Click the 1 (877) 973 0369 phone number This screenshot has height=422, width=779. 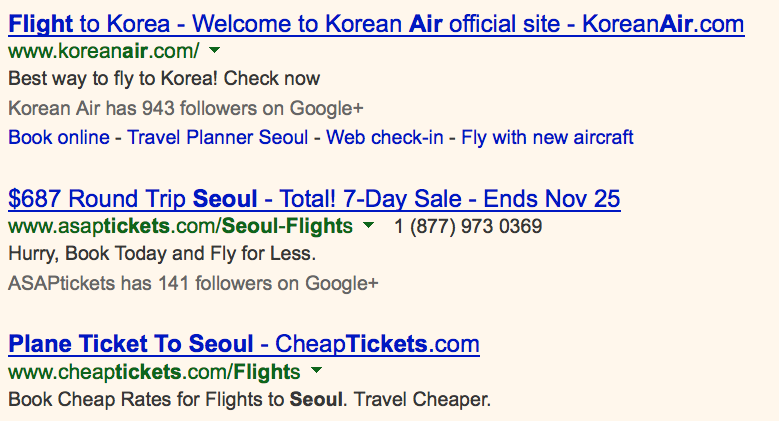(468, 226)
